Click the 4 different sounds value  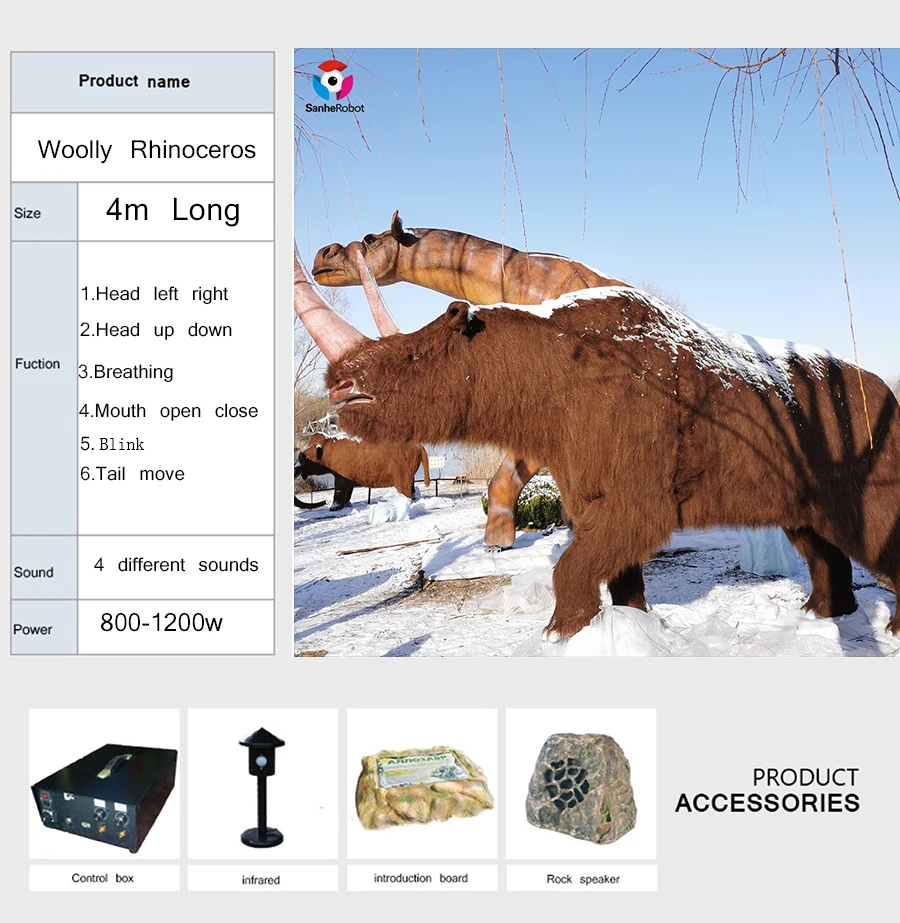tap(176, 565)
